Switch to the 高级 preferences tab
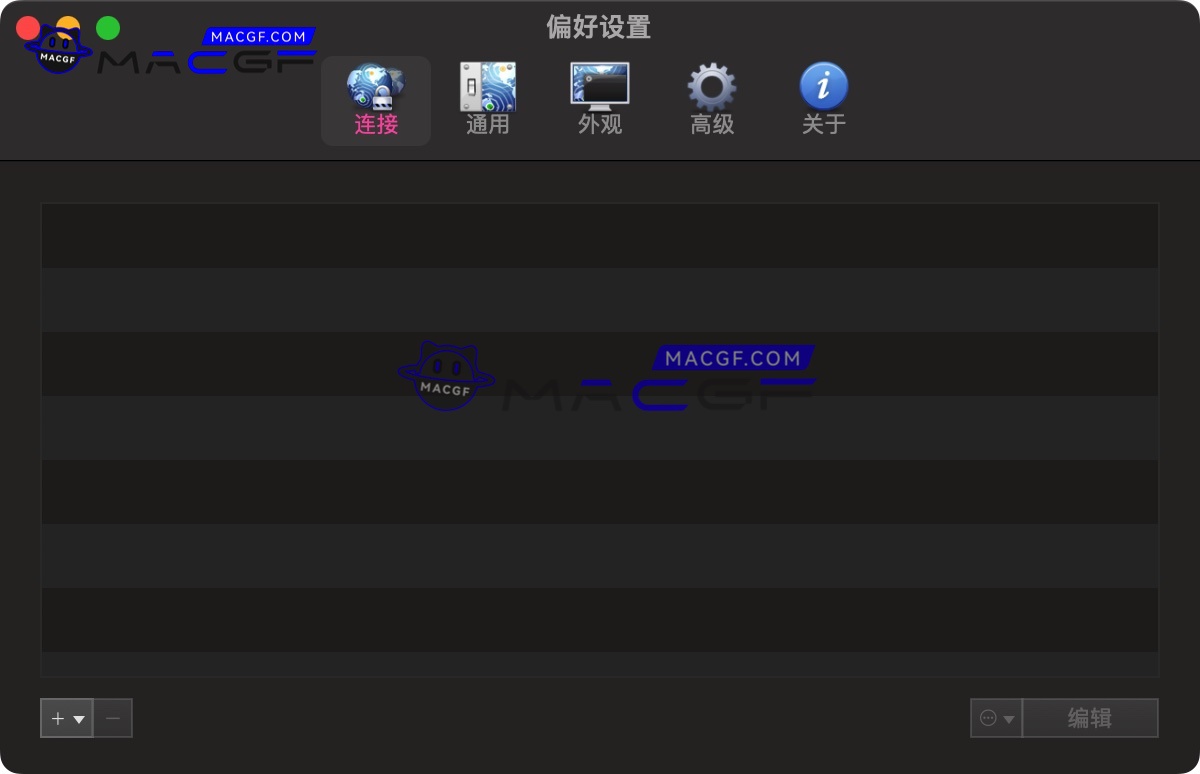 pos(711,98)
